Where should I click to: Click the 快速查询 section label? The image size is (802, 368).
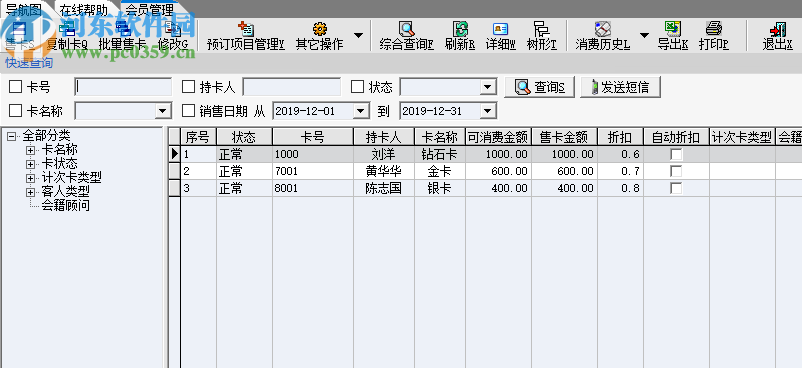29,63
